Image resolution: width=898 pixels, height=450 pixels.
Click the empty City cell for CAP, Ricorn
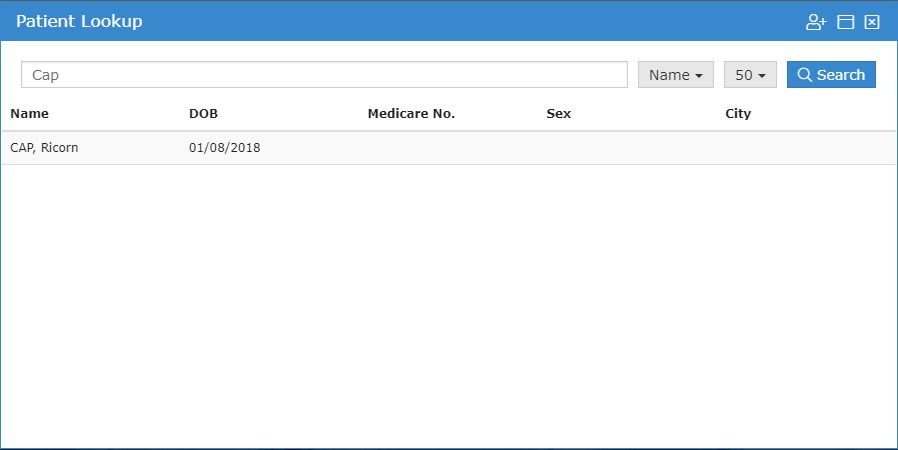pyautogui.click(x=808, y=148)
